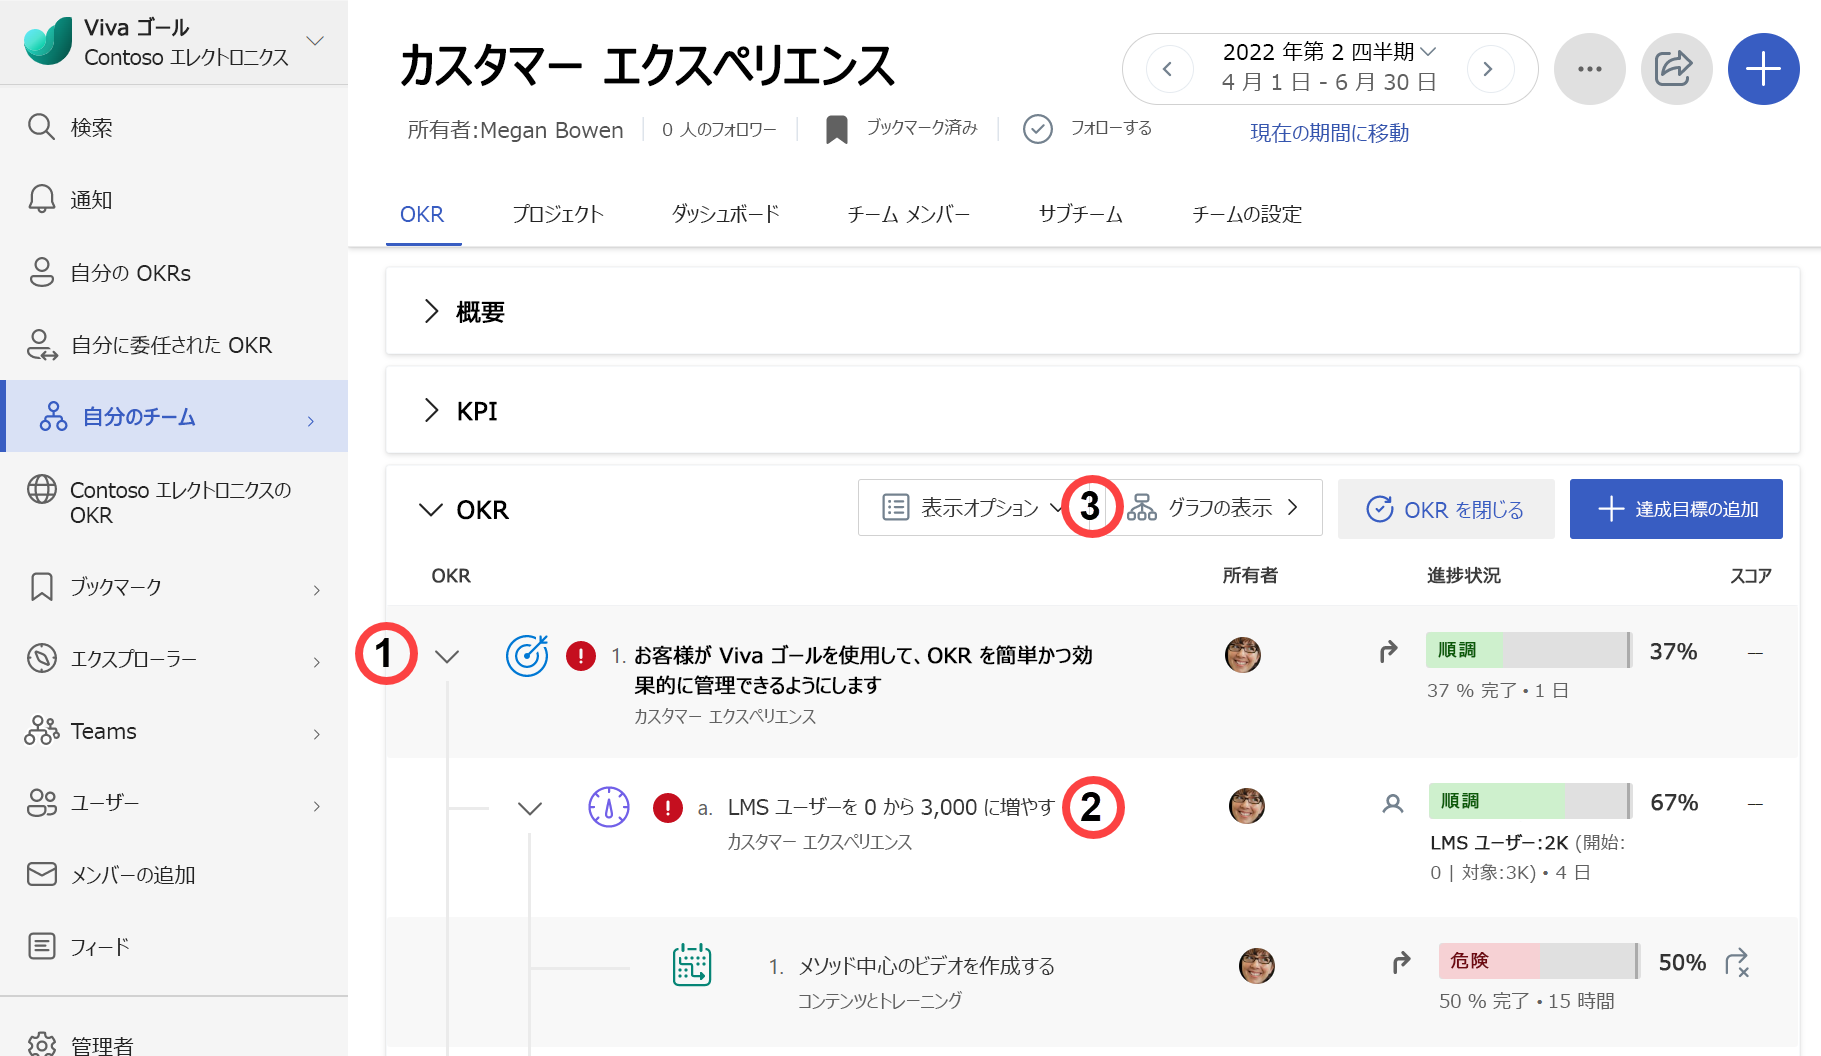
Task: Select 自分のチーム in sidebar
Action: (x=174, y=416)
